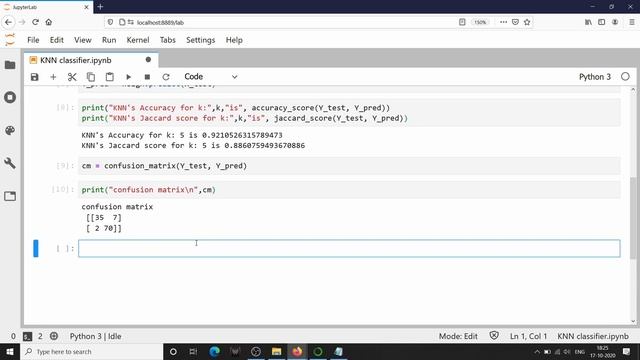The image size is (640, 360).
Task: Open the notification center icon
Action: [627, 351]
